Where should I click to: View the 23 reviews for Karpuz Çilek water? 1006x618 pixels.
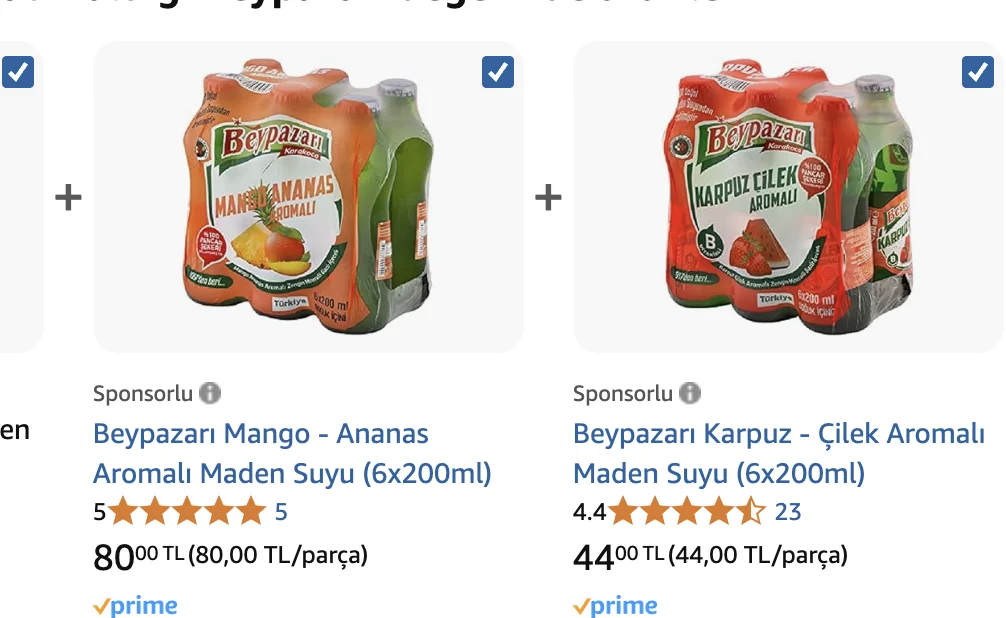pyautogui.click(x=788, y=512)
